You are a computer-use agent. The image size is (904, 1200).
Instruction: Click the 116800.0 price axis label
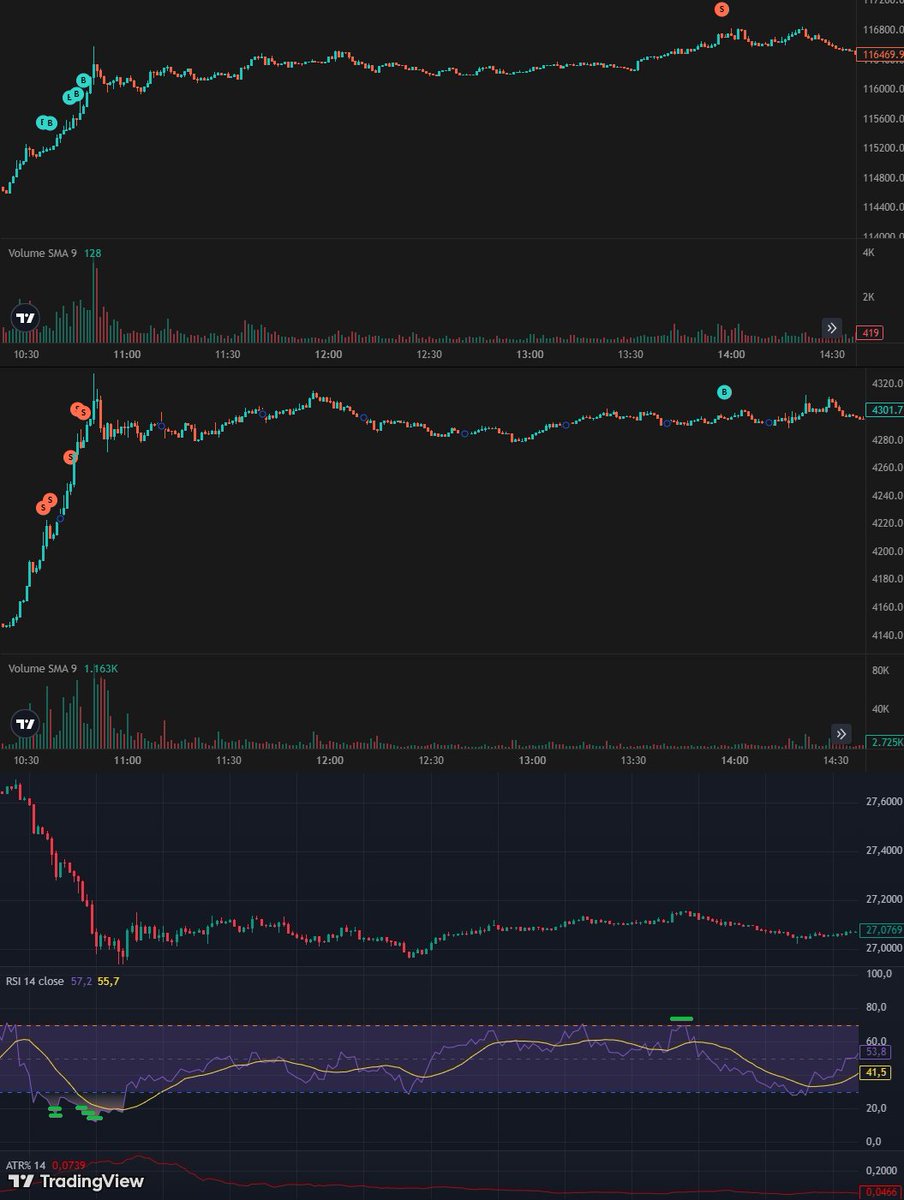pos(885,30)
